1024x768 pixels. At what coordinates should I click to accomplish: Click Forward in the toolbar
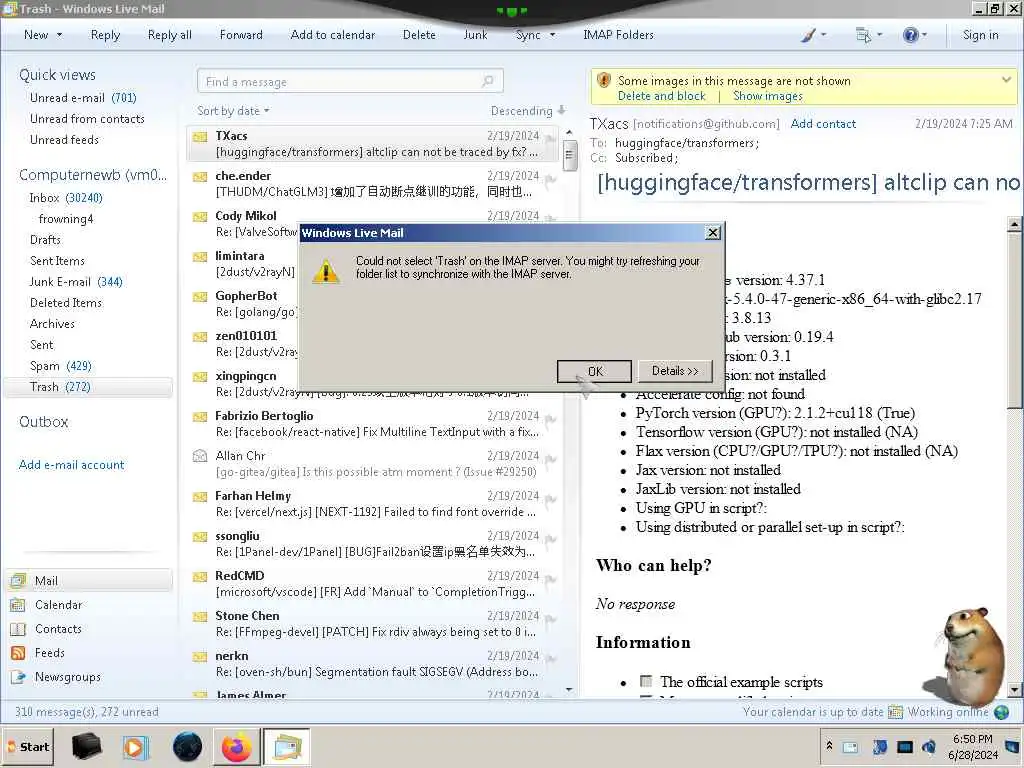[241, 35]
